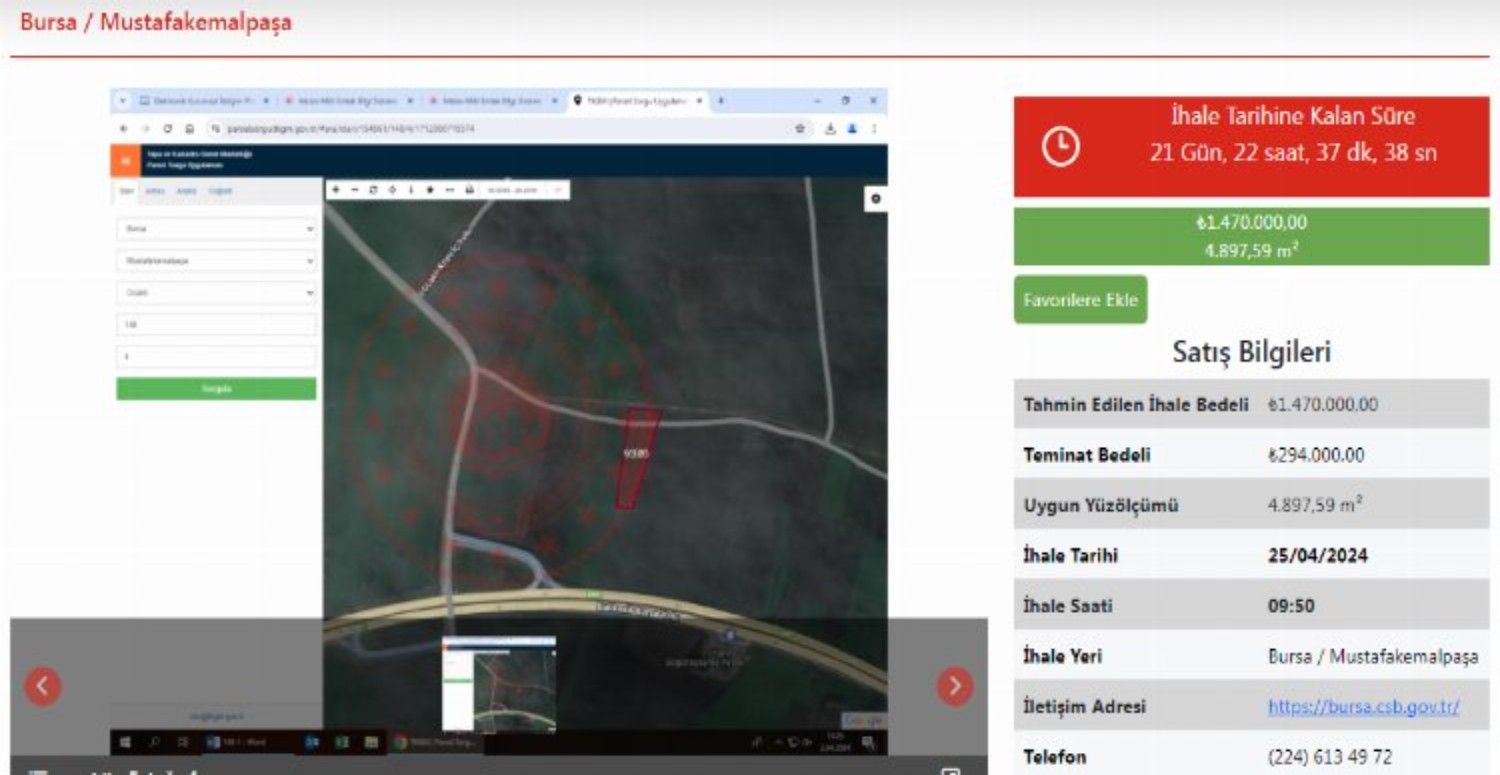Switch to the TKGM Parsel Sorgu browser tab

coord(636,101)
